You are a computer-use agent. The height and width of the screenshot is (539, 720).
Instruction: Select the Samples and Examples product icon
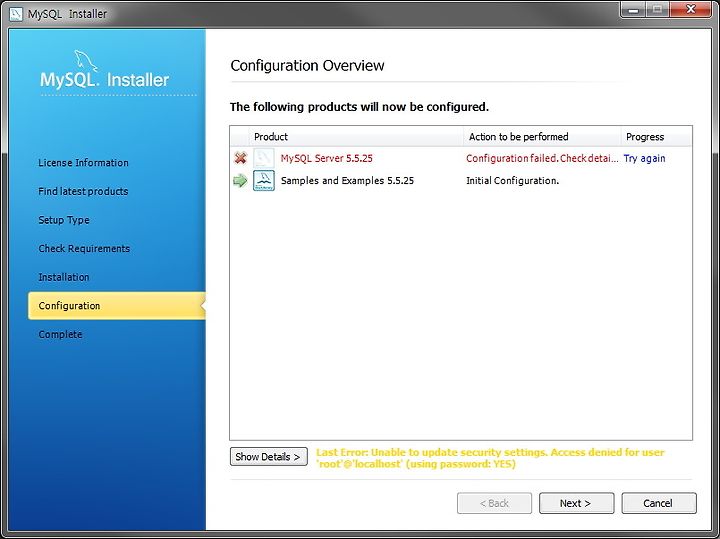[264, 180]
